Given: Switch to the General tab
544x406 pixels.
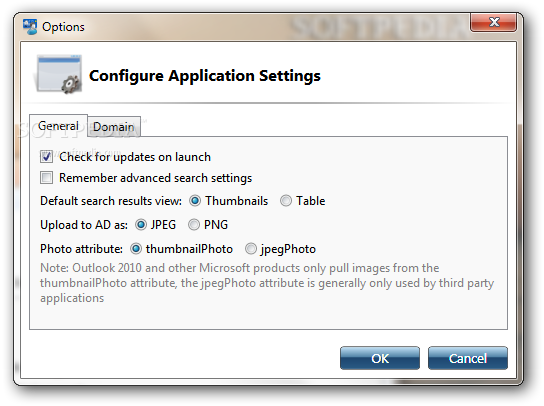Looking at the screenshot, I should [x=58, y=126].
